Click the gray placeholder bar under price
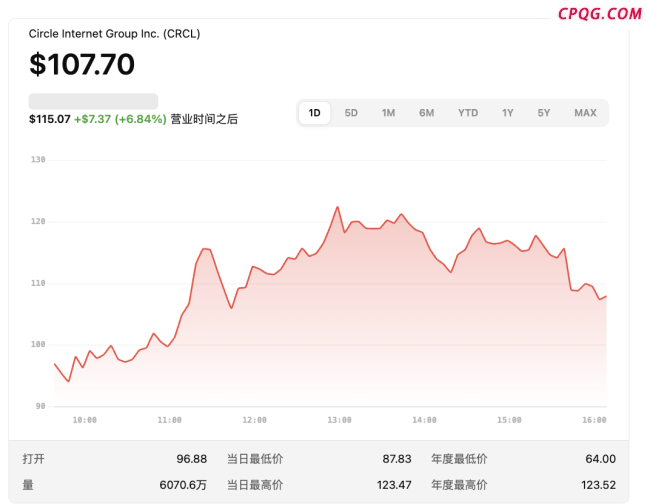The width and height of the screenshot is (650, 504). [93, 101]
